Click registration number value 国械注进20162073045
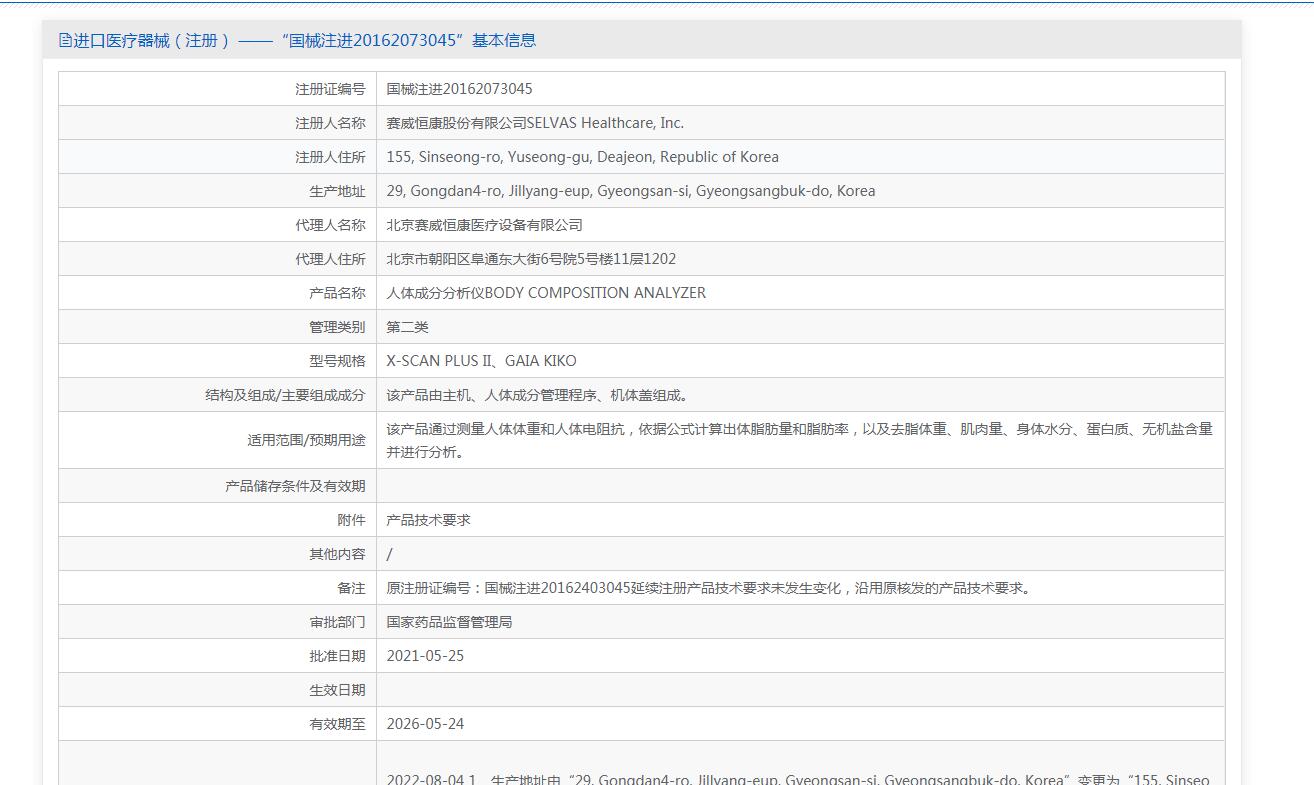Viewport: 1314px width, 785px height. pos(459,89)
